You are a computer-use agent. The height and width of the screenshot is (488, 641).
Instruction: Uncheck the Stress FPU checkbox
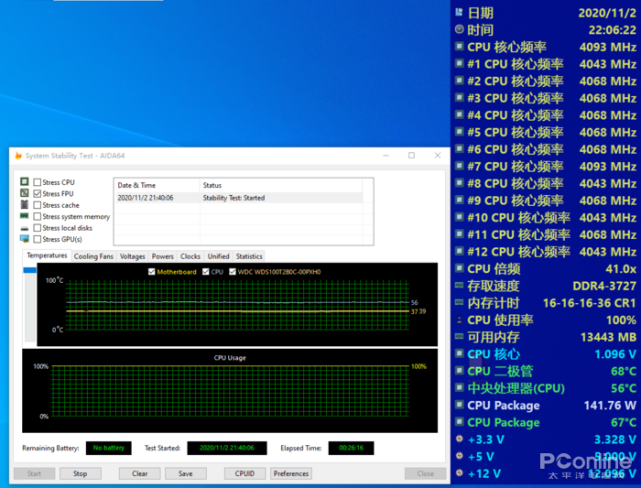37,193
